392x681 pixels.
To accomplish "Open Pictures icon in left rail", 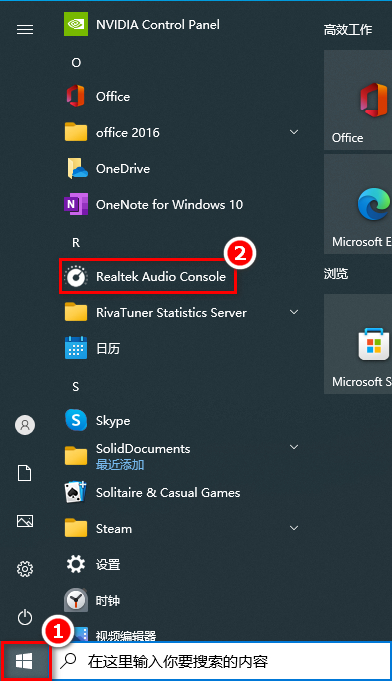I will pos(25,521).
